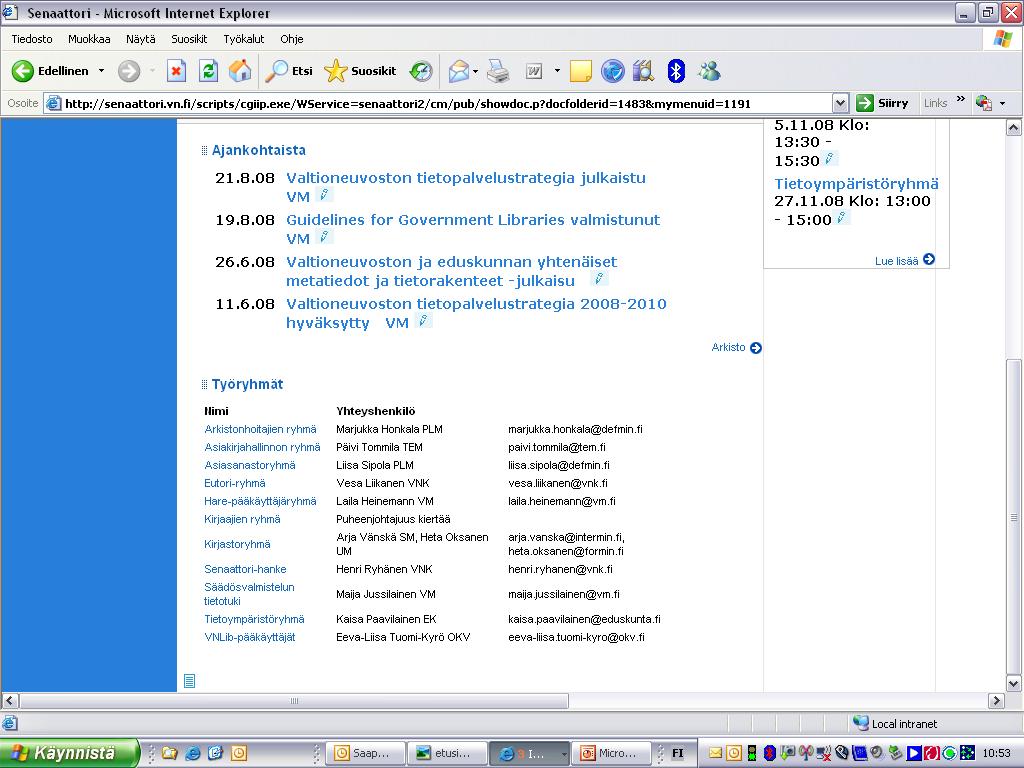Open the Muokkaa menu

(x=89, y=39)
